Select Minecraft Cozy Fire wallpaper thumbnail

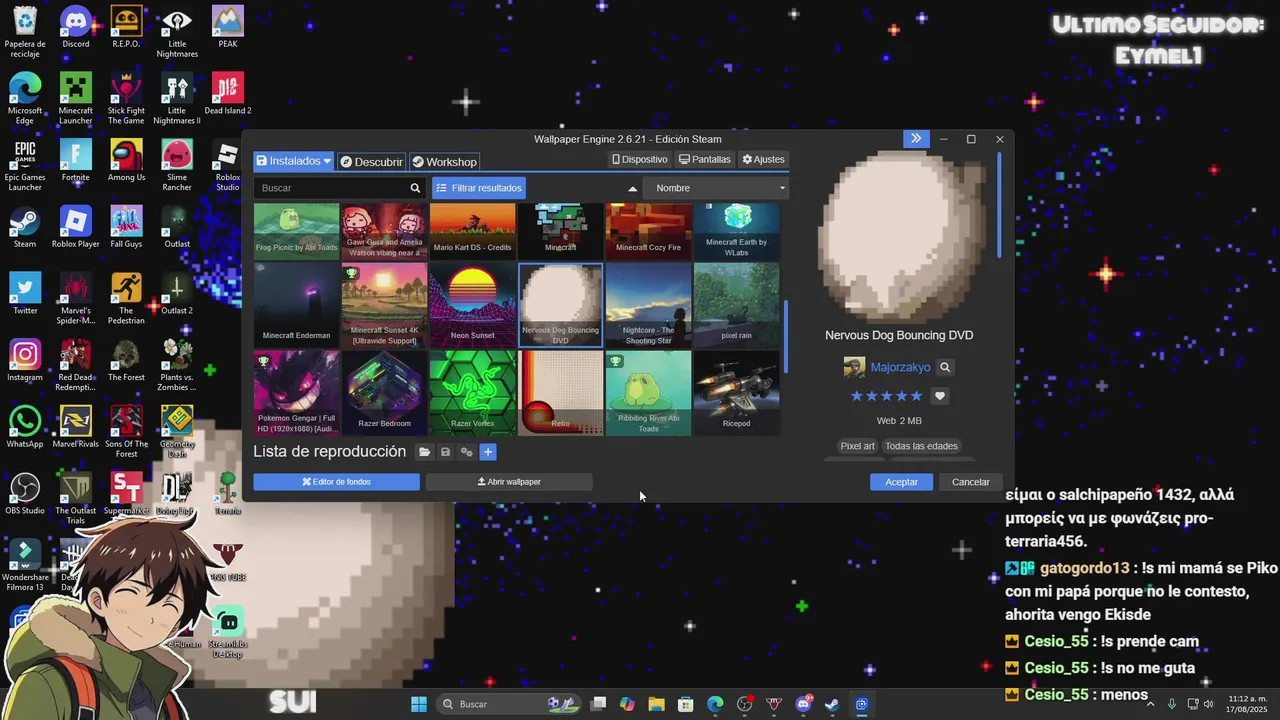pos(648,231)
